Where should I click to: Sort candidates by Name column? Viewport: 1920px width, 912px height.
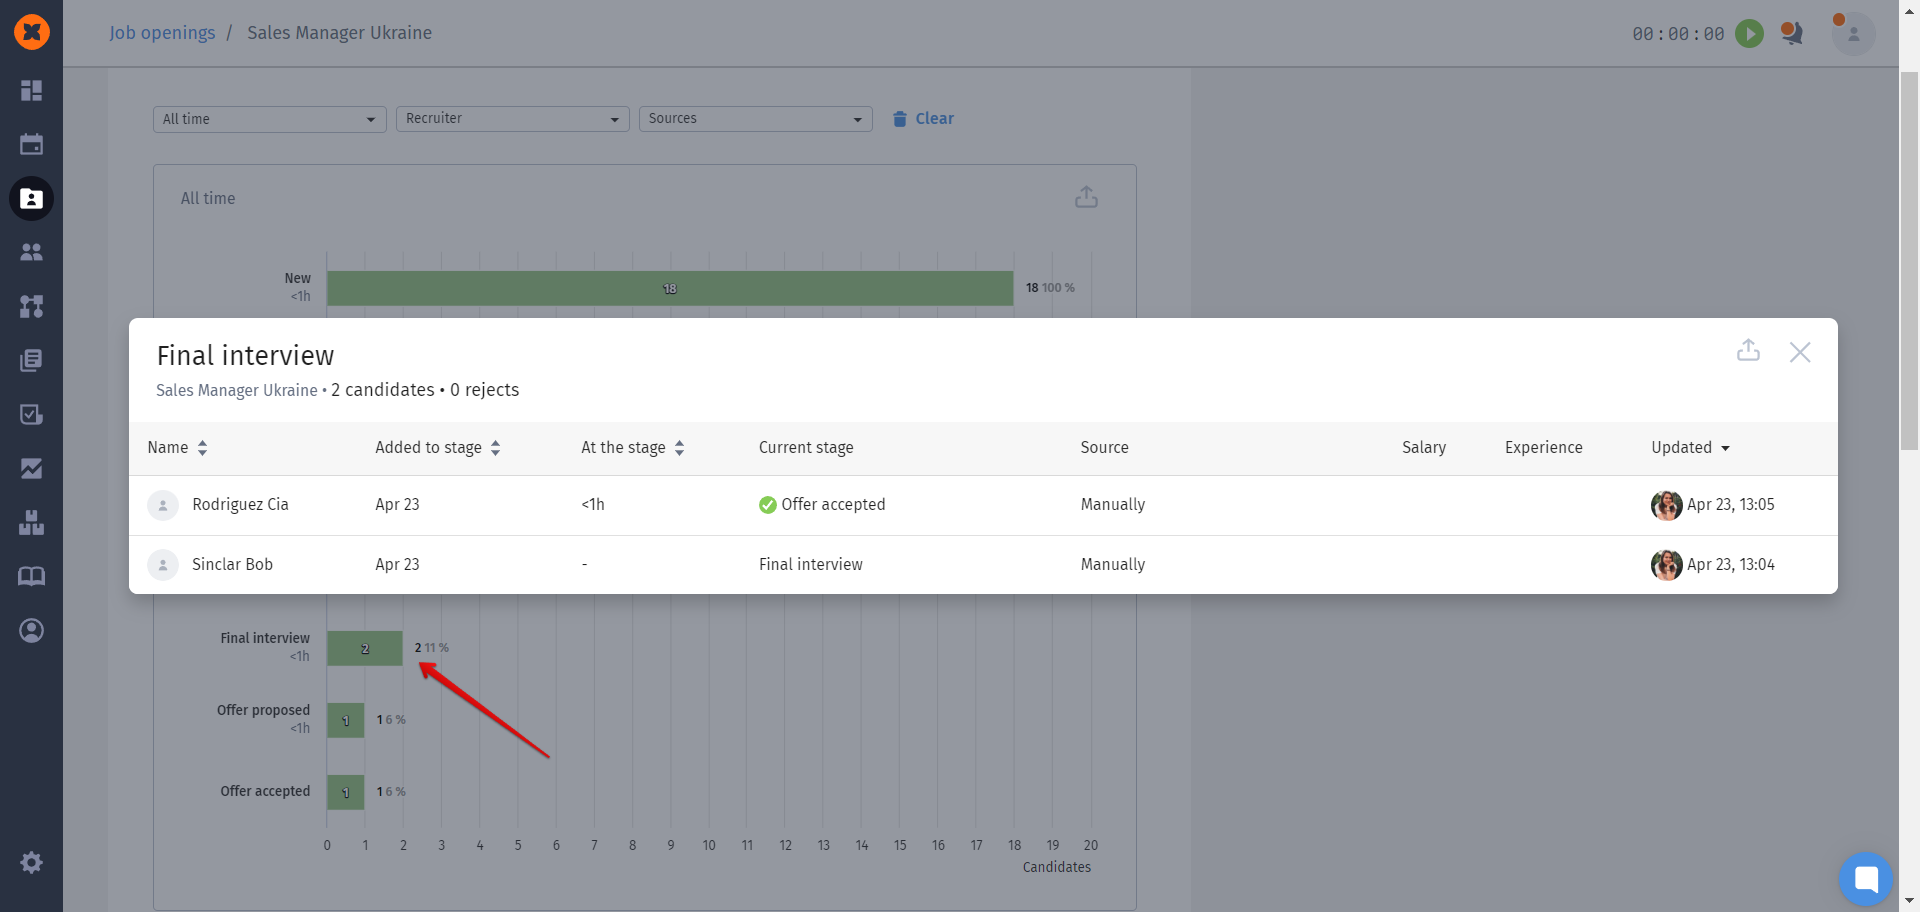177,448
